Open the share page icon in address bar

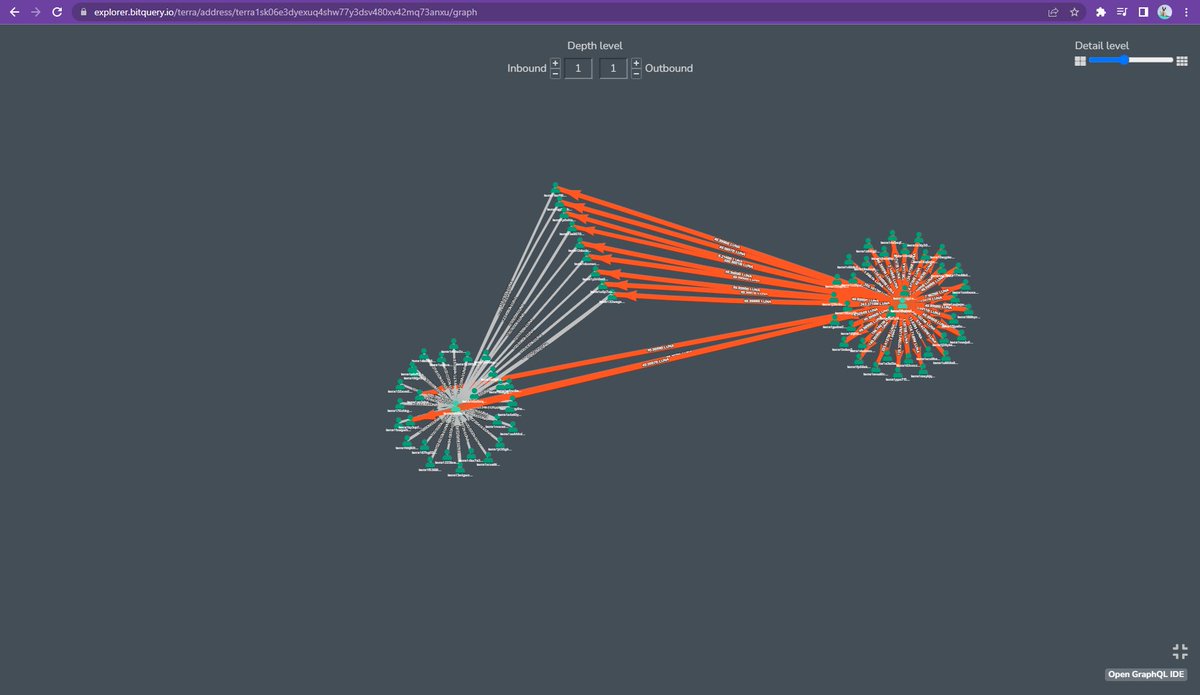click(x=1053, y=12)
